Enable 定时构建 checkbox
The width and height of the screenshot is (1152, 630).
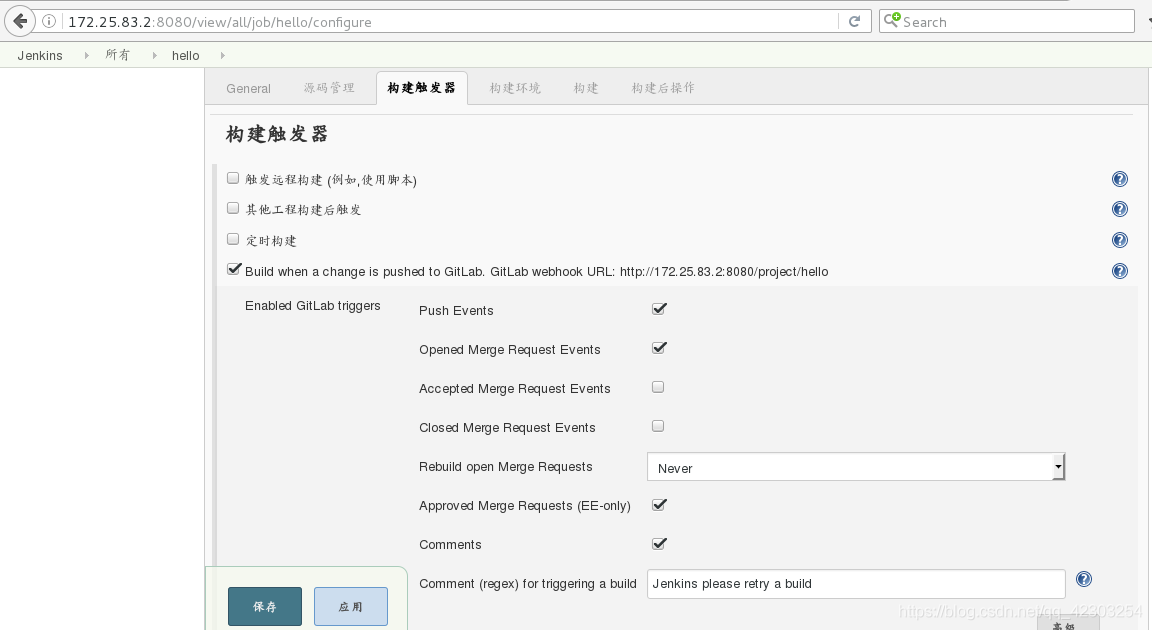[x=233, y=239]
